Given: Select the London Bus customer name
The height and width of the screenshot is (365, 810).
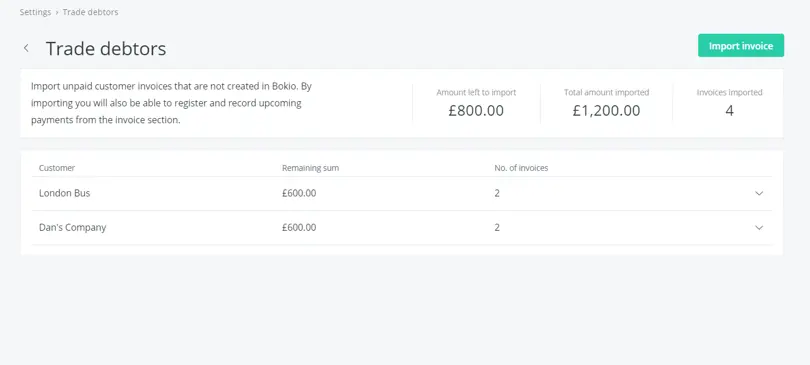Looking at the screenshot, I should (x=65, y=193).
